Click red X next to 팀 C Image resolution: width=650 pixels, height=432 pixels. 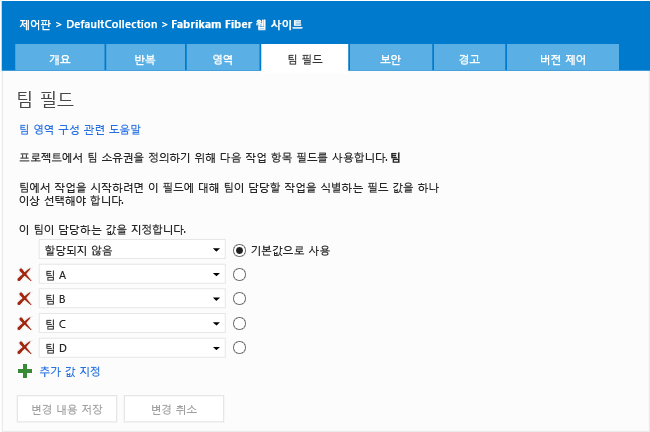(25, 323)
